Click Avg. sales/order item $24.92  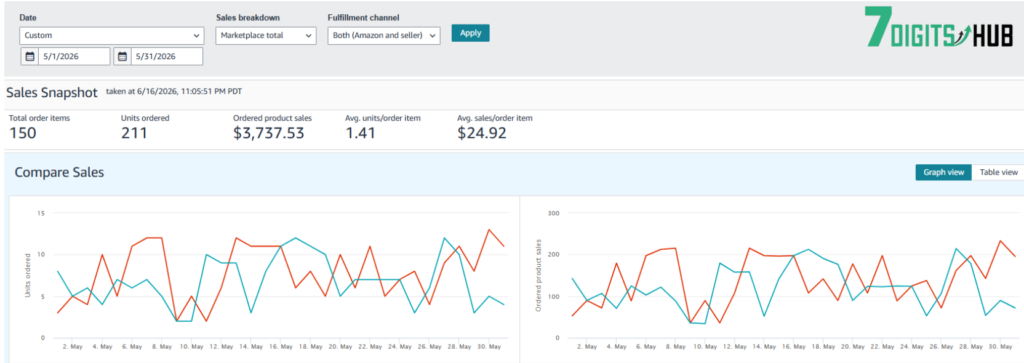481,133
